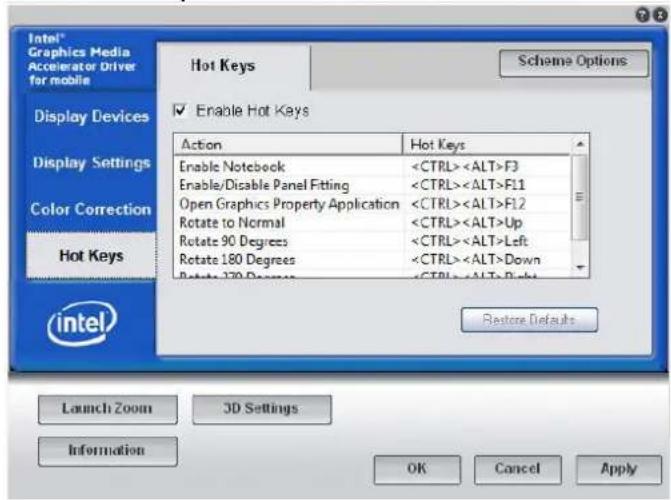Click the Hot Keys column header
The image size is (671, 500).
[x=487, y=144]
